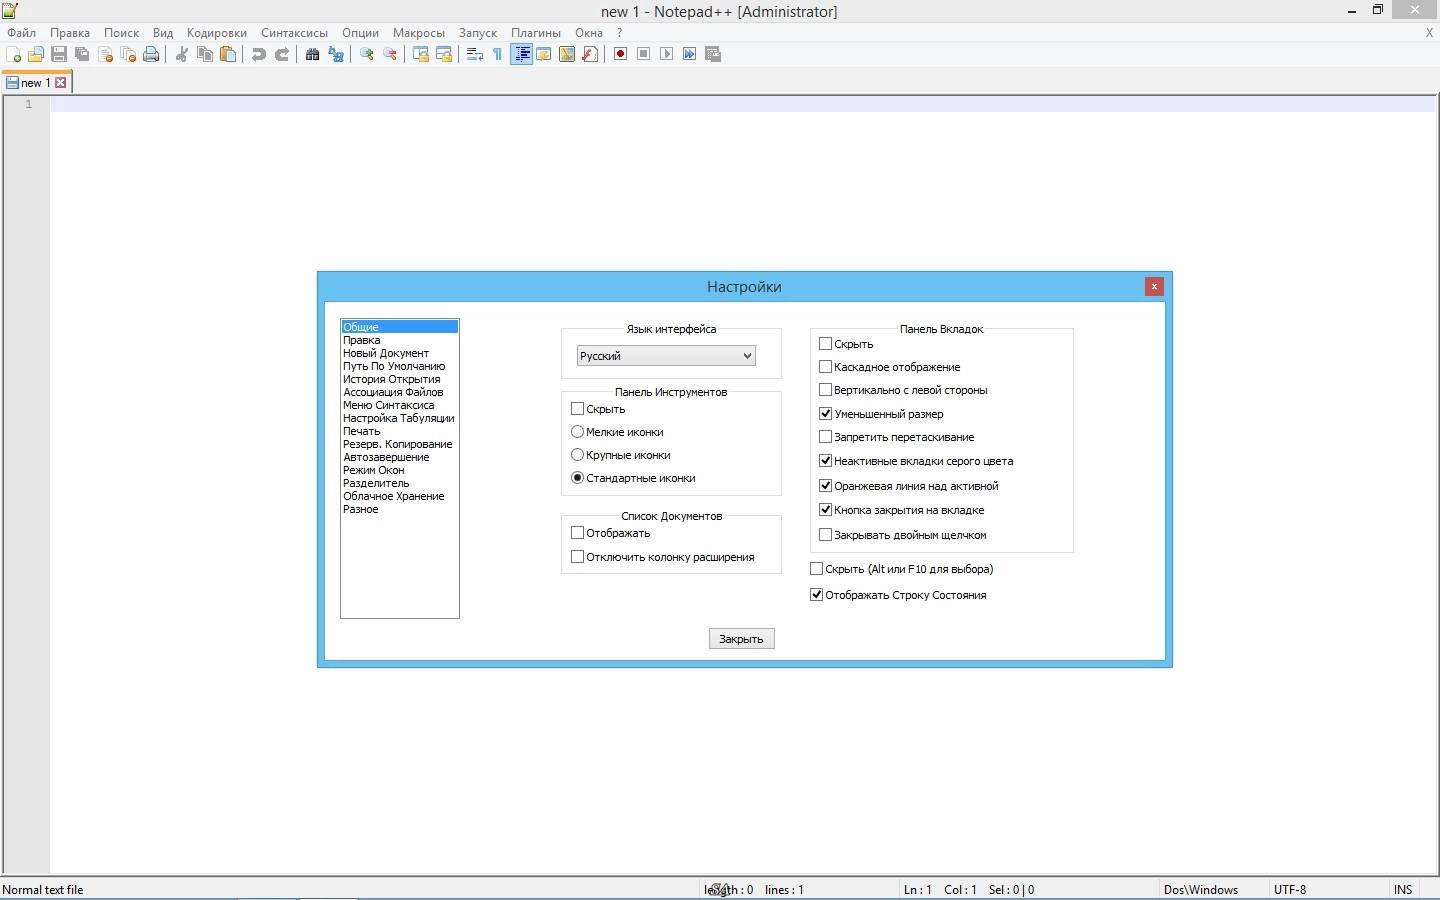Select Автозавершение in settings list
The width and height of the screenshot is (1440, 900).
[386, 457]
